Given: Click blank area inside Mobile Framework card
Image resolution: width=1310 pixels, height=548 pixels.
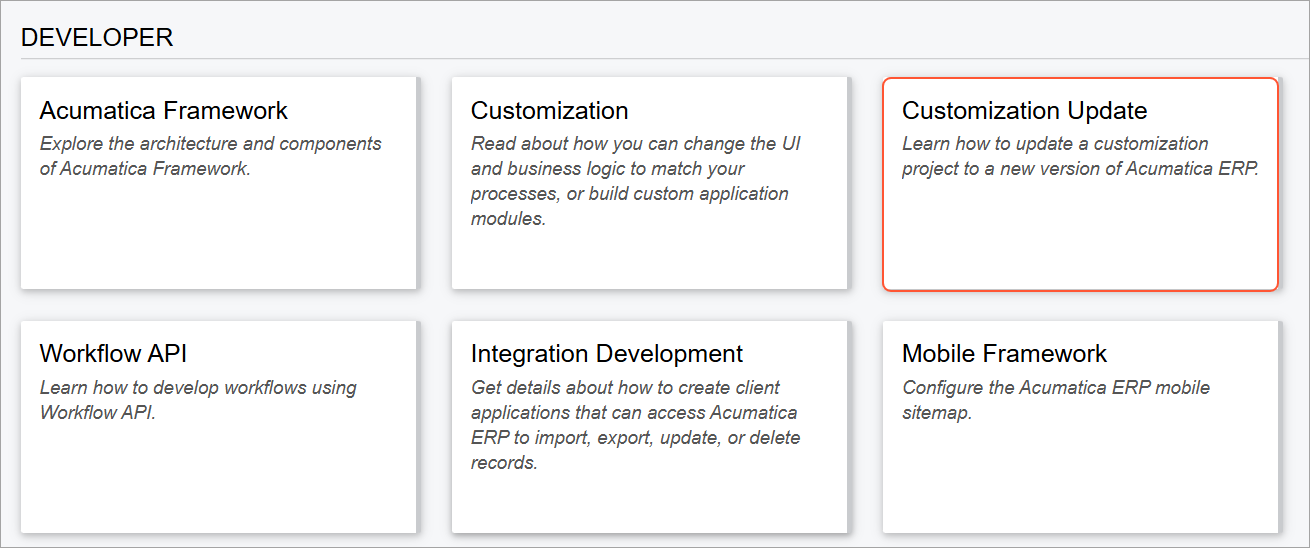Looking at the screenshot, I should [1080, 480].
